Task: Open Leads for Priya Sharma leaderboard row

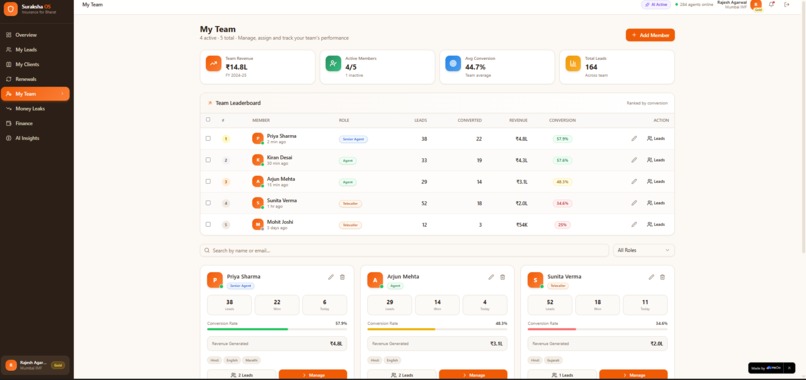Action: tap(656, 138)
